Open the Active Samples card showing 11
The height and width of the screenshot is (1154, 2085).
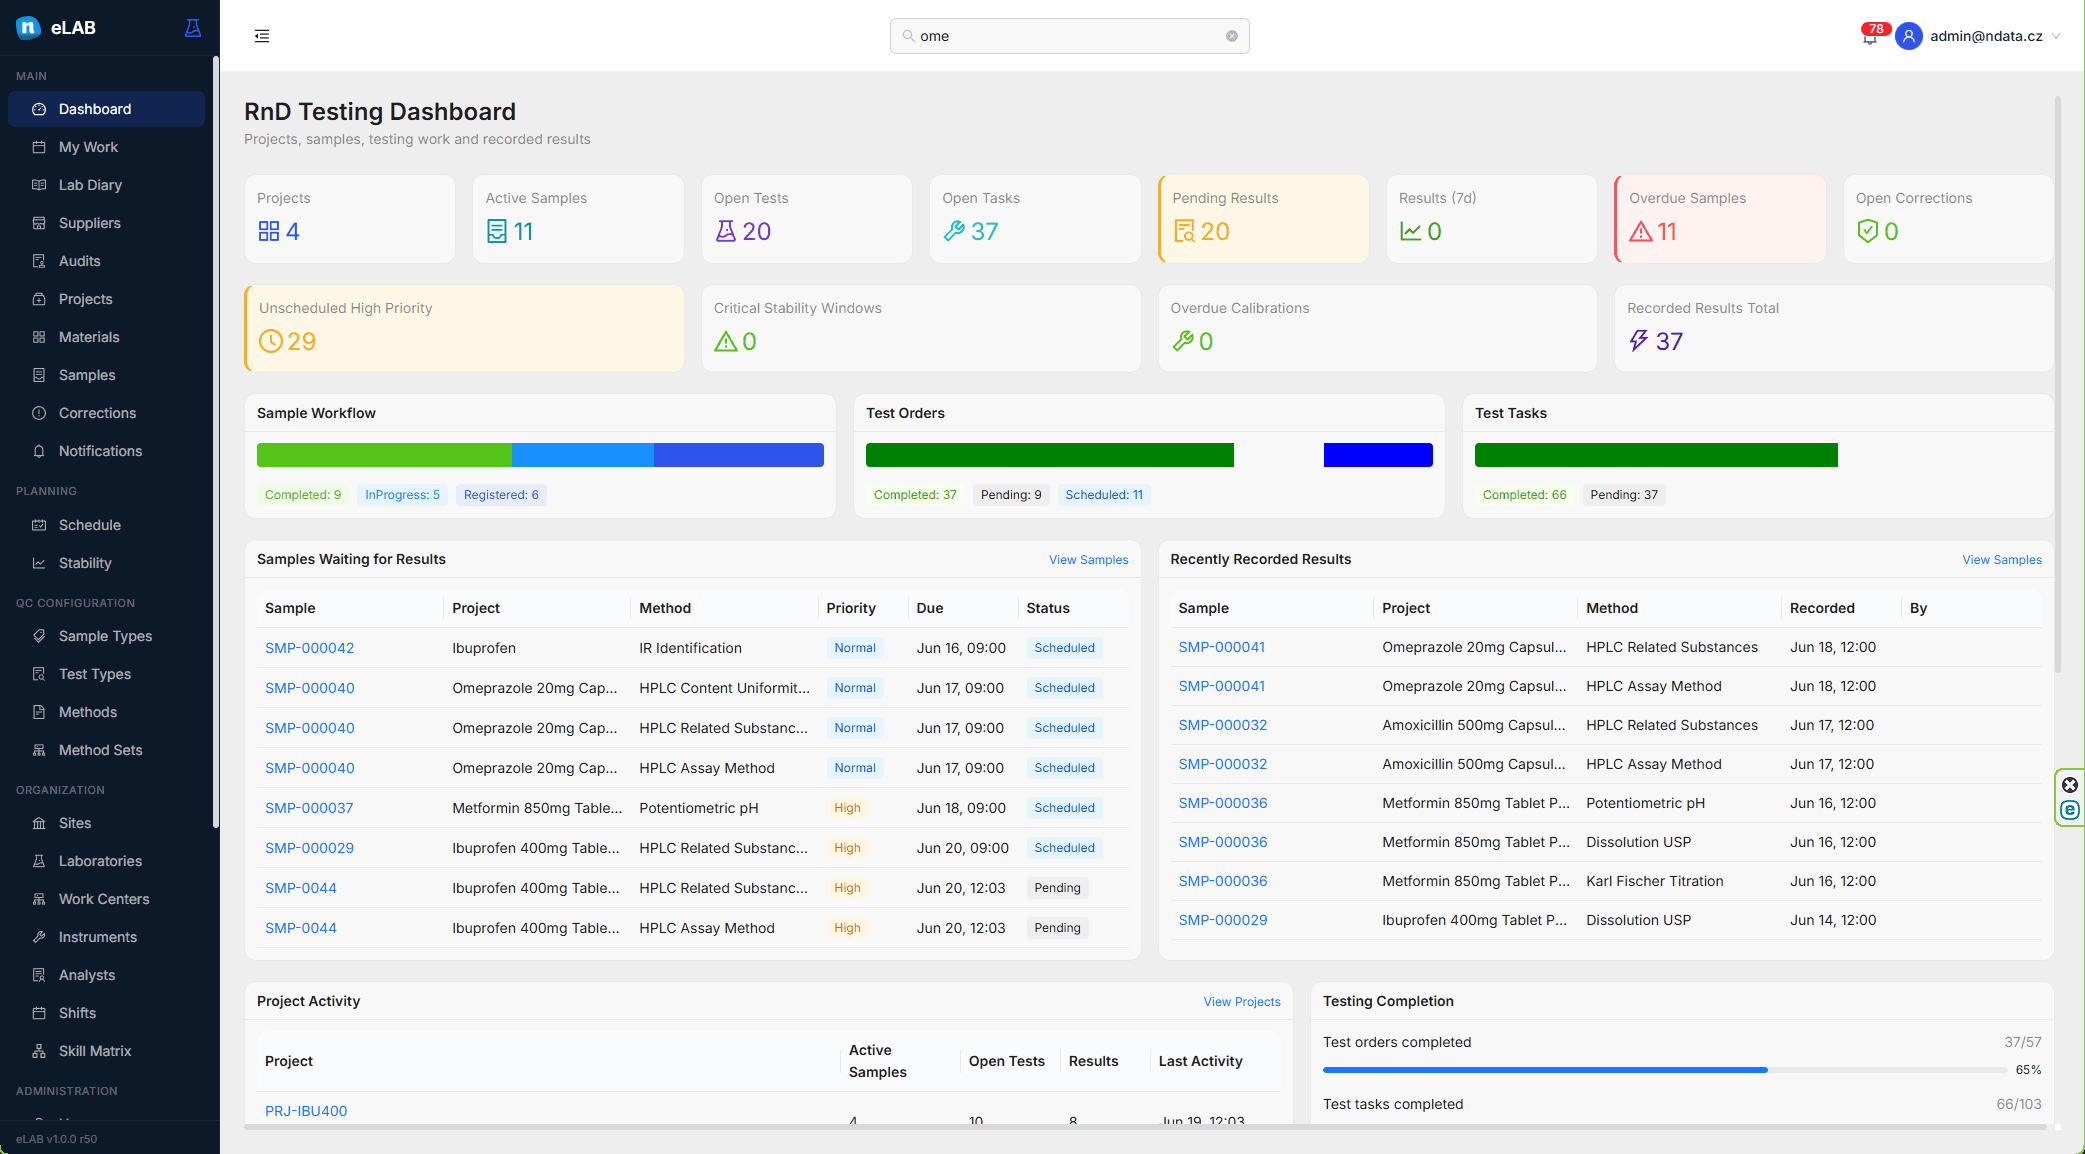pos(578,219)
